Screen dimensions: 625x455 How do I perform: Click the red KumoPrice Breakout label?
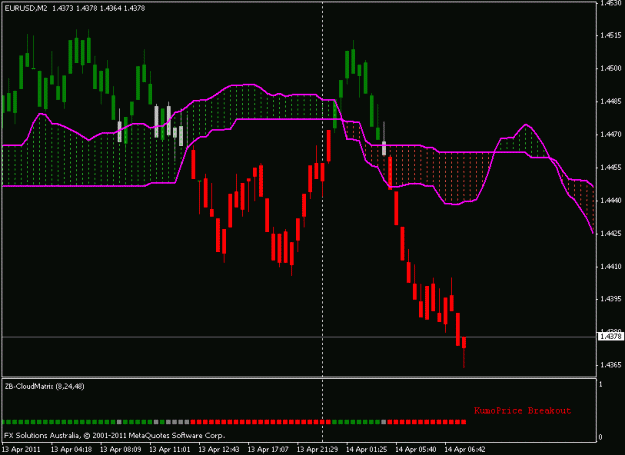(523, 410)
